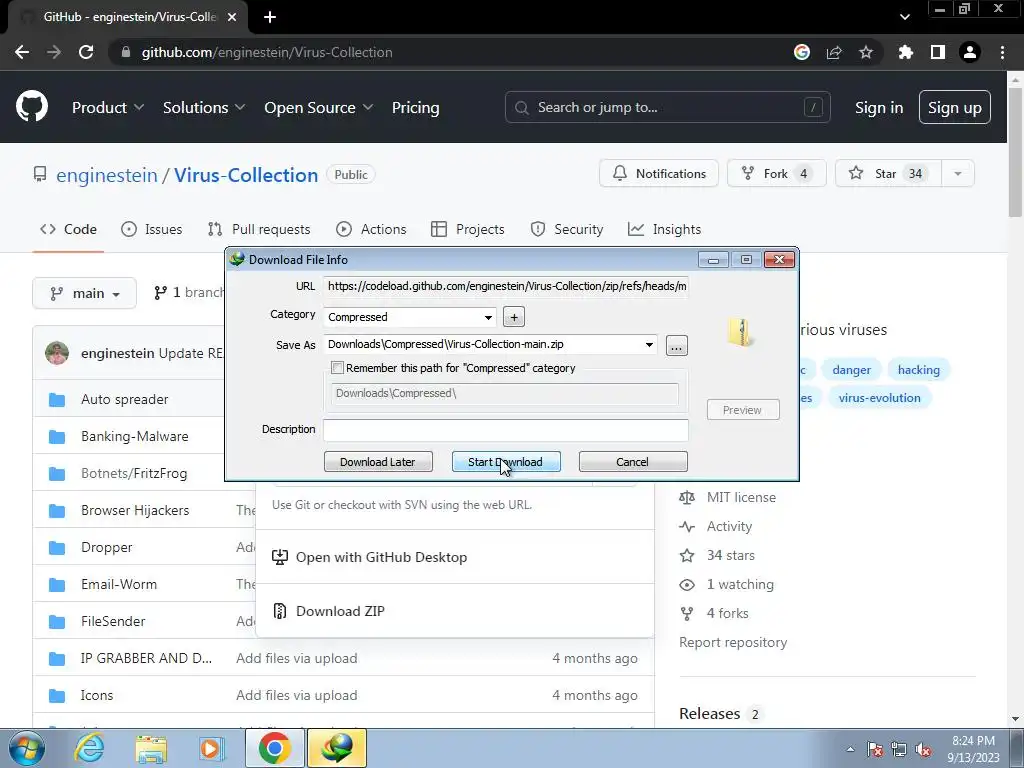Screen dimensions: 1024x768
Task: Open the Email-Worm folder
Action: (119, 584)
